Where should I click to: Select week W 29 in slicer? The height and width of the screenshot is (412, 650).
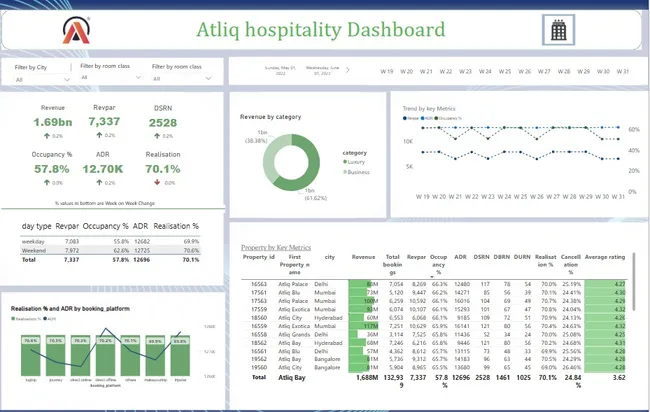[x=583, y=71]
